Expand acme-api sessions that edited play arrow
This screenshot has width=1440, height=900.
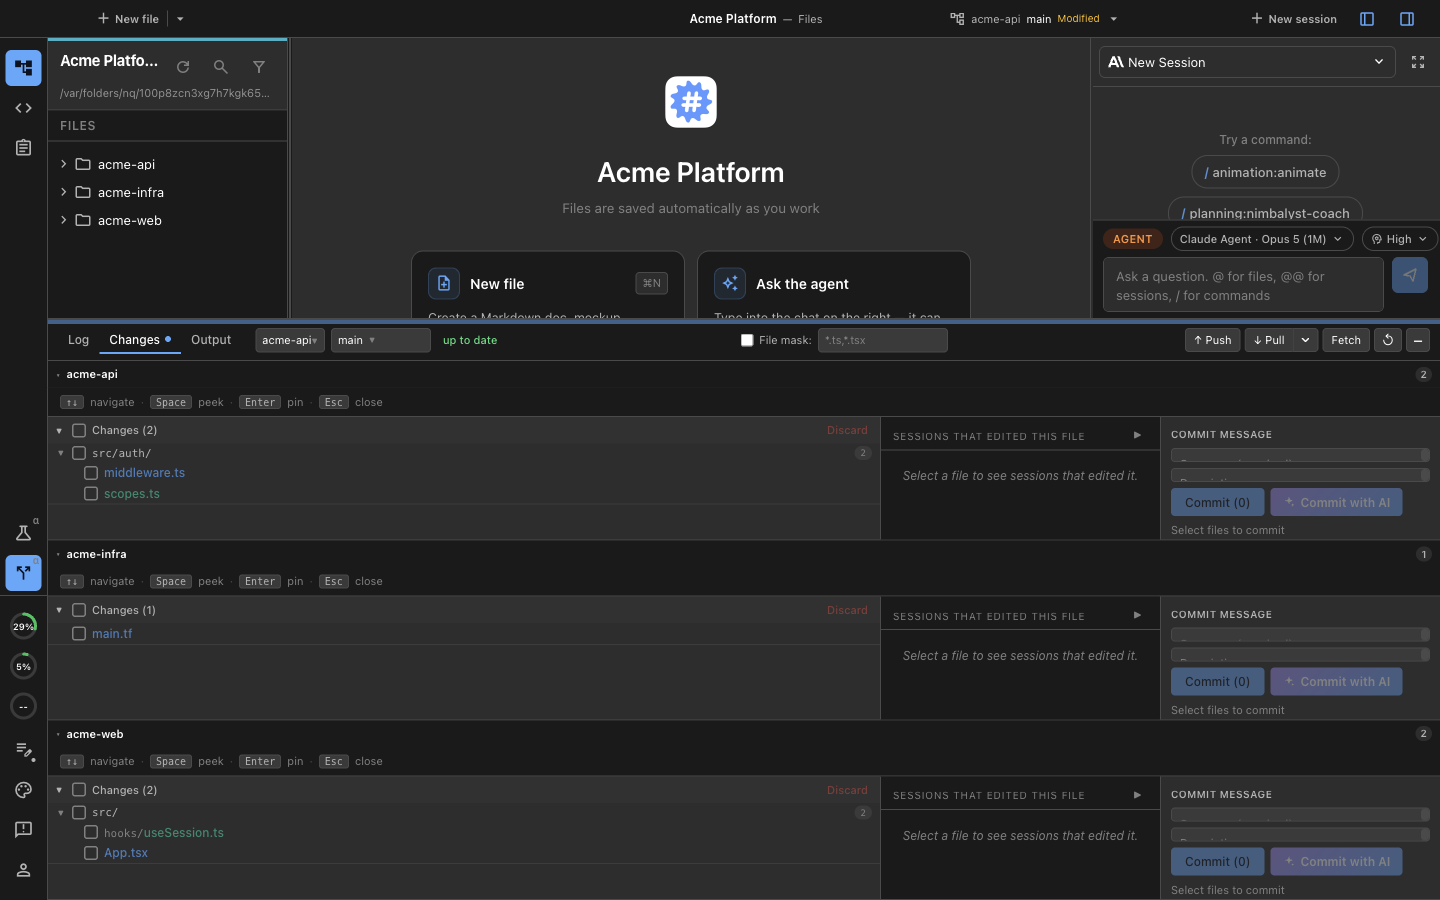pyautogui.click(x=1137, y=435)
